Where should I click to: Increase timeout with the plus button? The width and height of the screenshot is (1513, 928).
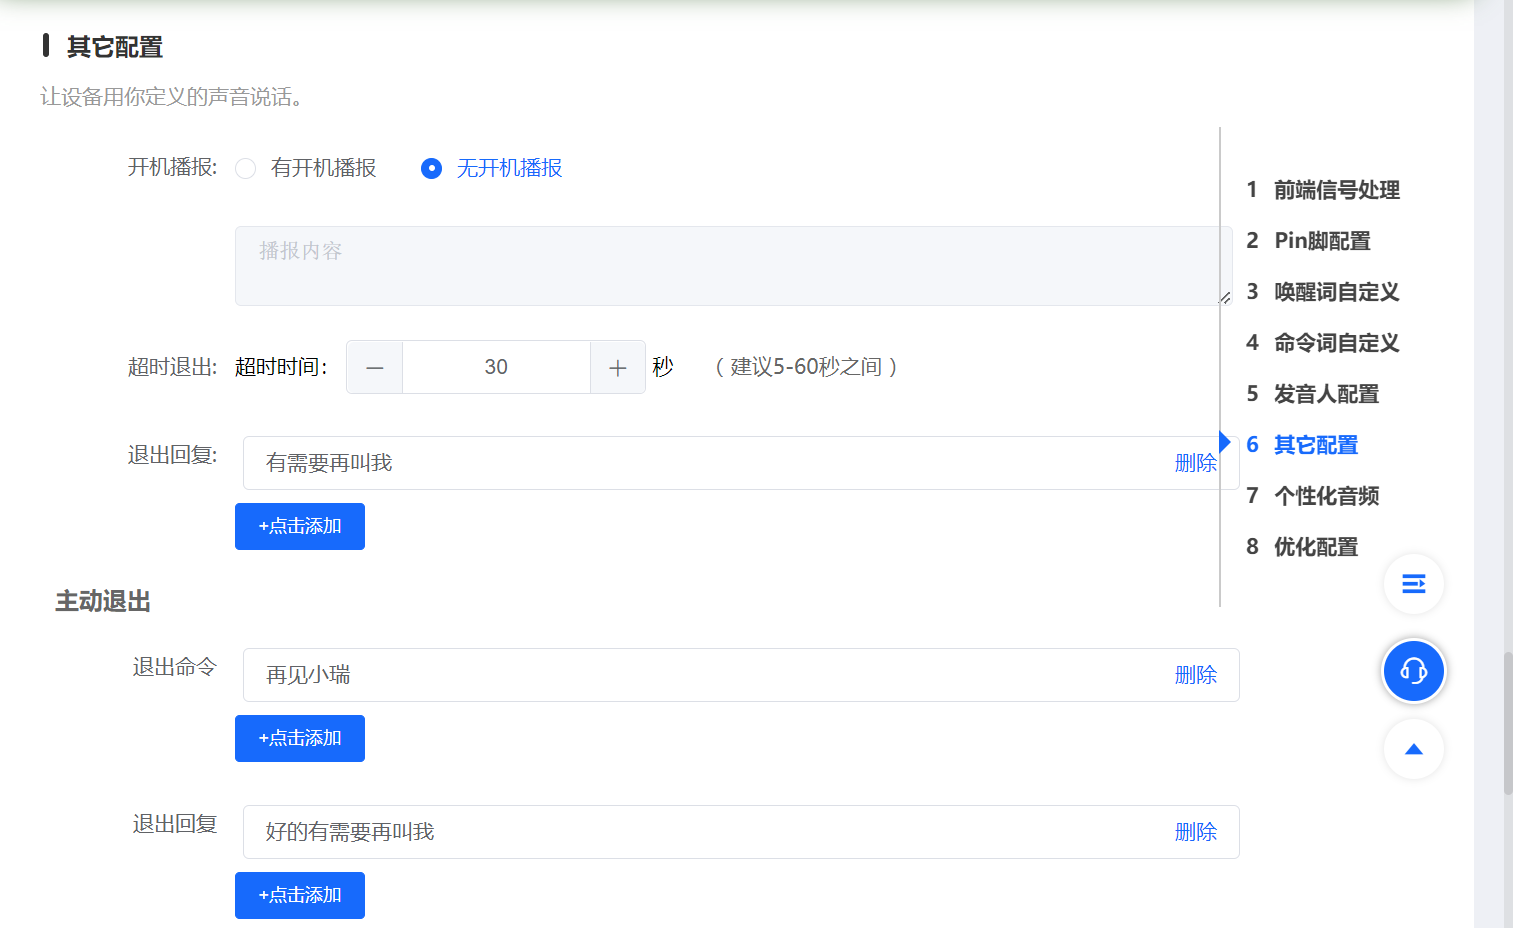coord(618,367)
